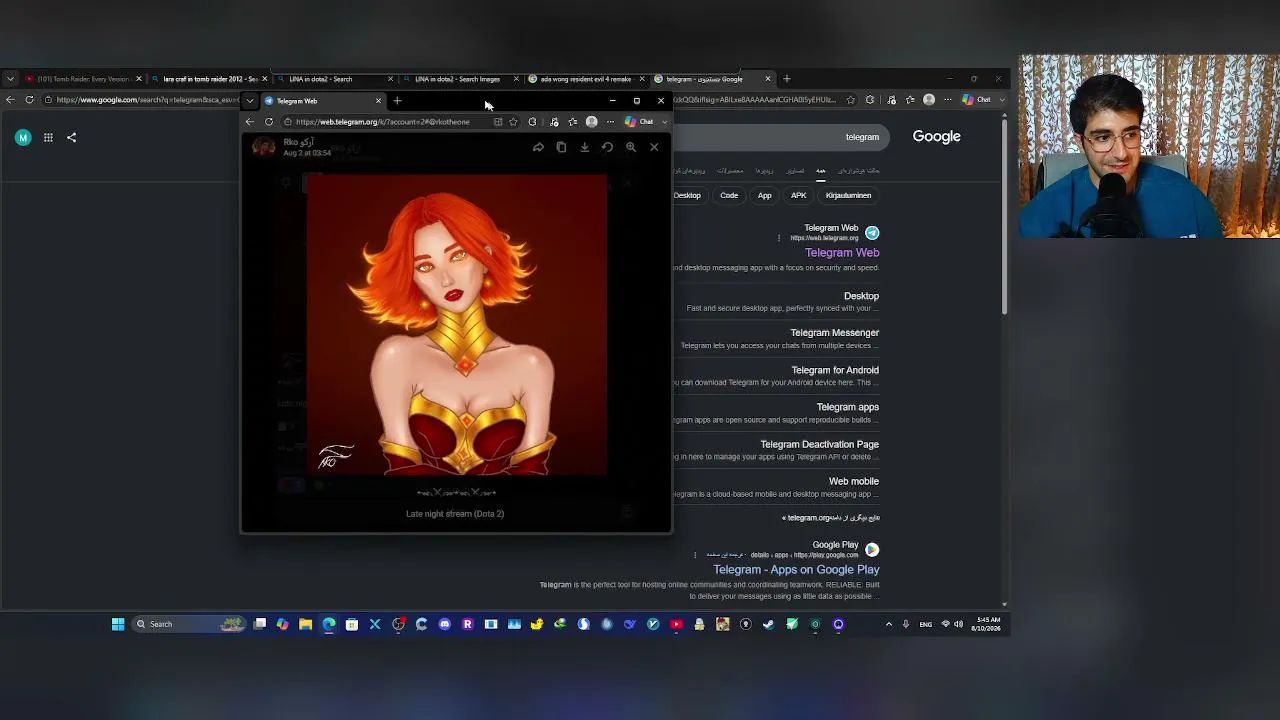
Task: Open Rko sender avatar in viewer
Action: [x=264, y=147]
